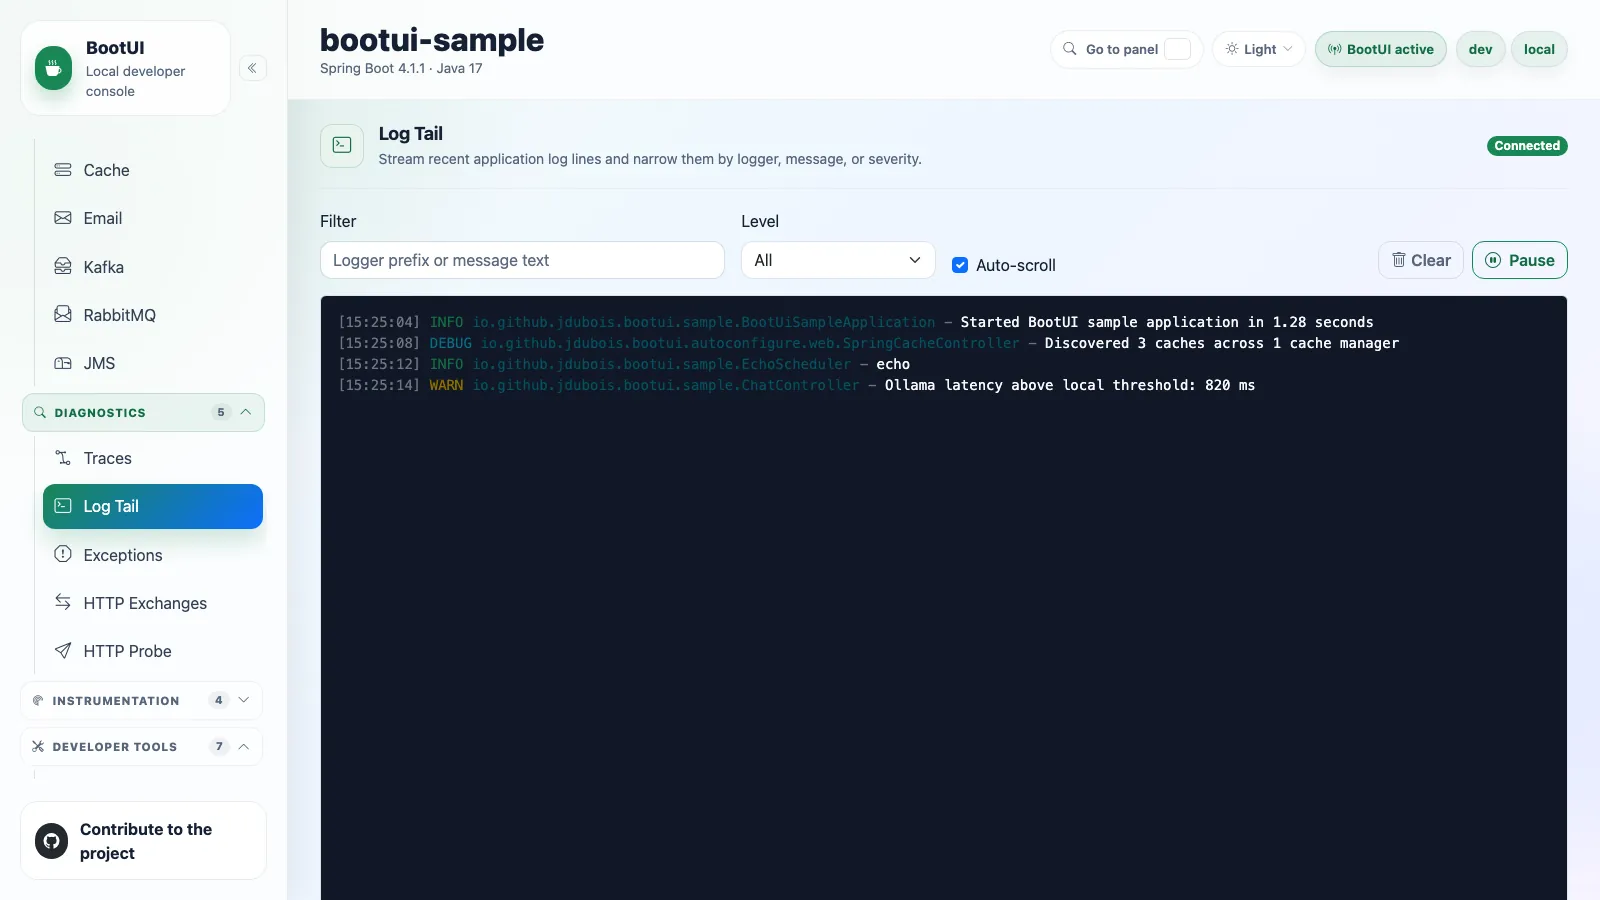Click the HTTP Probe paper-plane icon
This screenshot has width=1600, height=900.
63,651
